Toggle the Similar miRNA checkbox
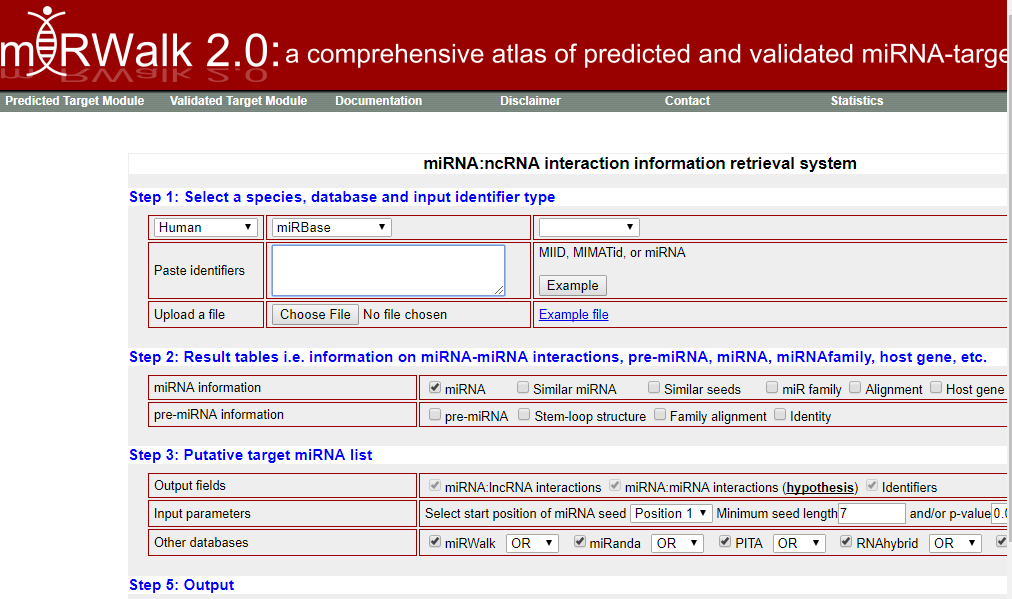Image resolution: width=1012 pixels, height=599 pixels. [523, 388]
